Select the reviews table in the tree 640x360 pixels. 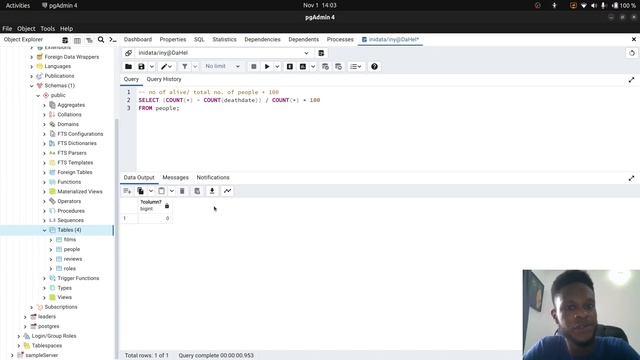(x=73, y=259)
